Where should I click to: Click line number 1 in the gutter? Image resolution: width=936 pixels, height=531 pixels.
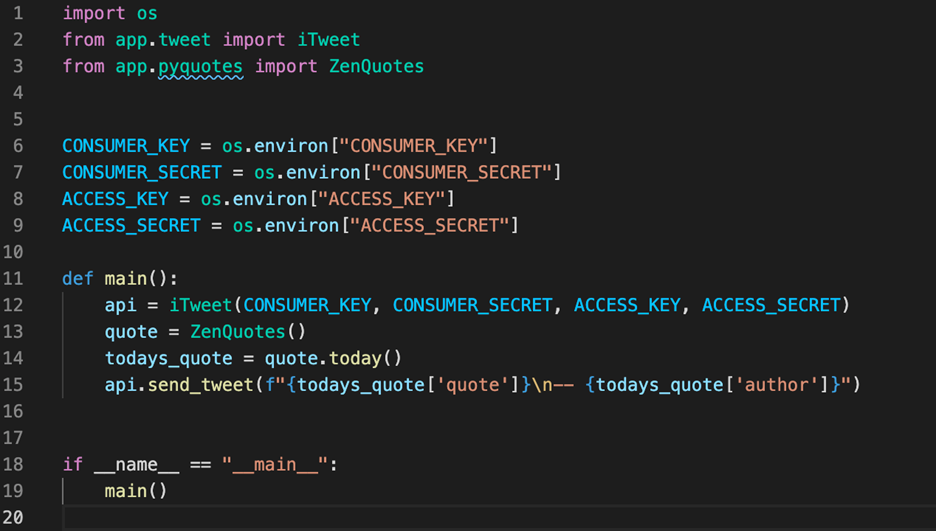point(17,14)
